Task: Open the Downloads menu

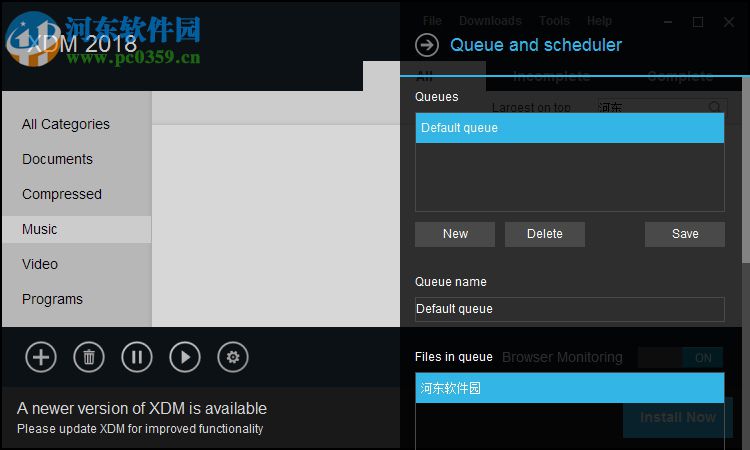Action: pos(490,21)
